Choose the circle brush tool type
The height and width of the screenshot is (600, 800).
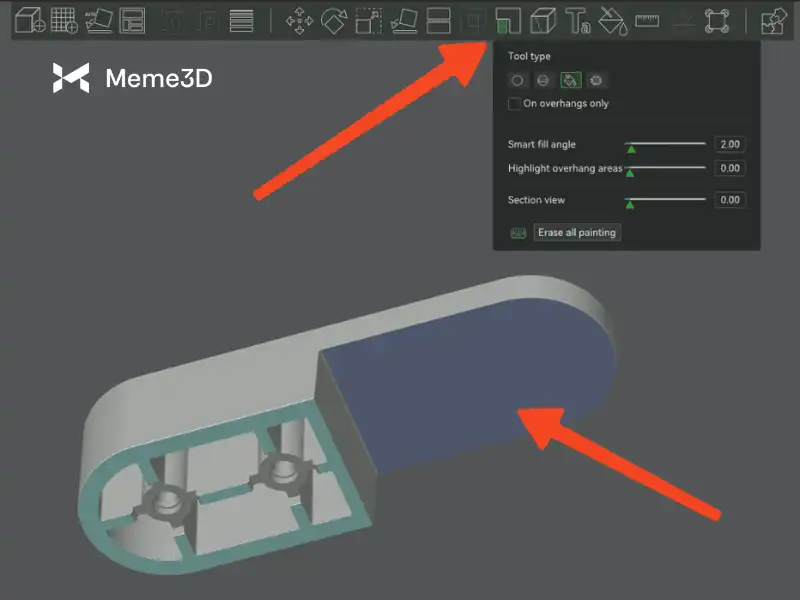click(x=517, y=80)
